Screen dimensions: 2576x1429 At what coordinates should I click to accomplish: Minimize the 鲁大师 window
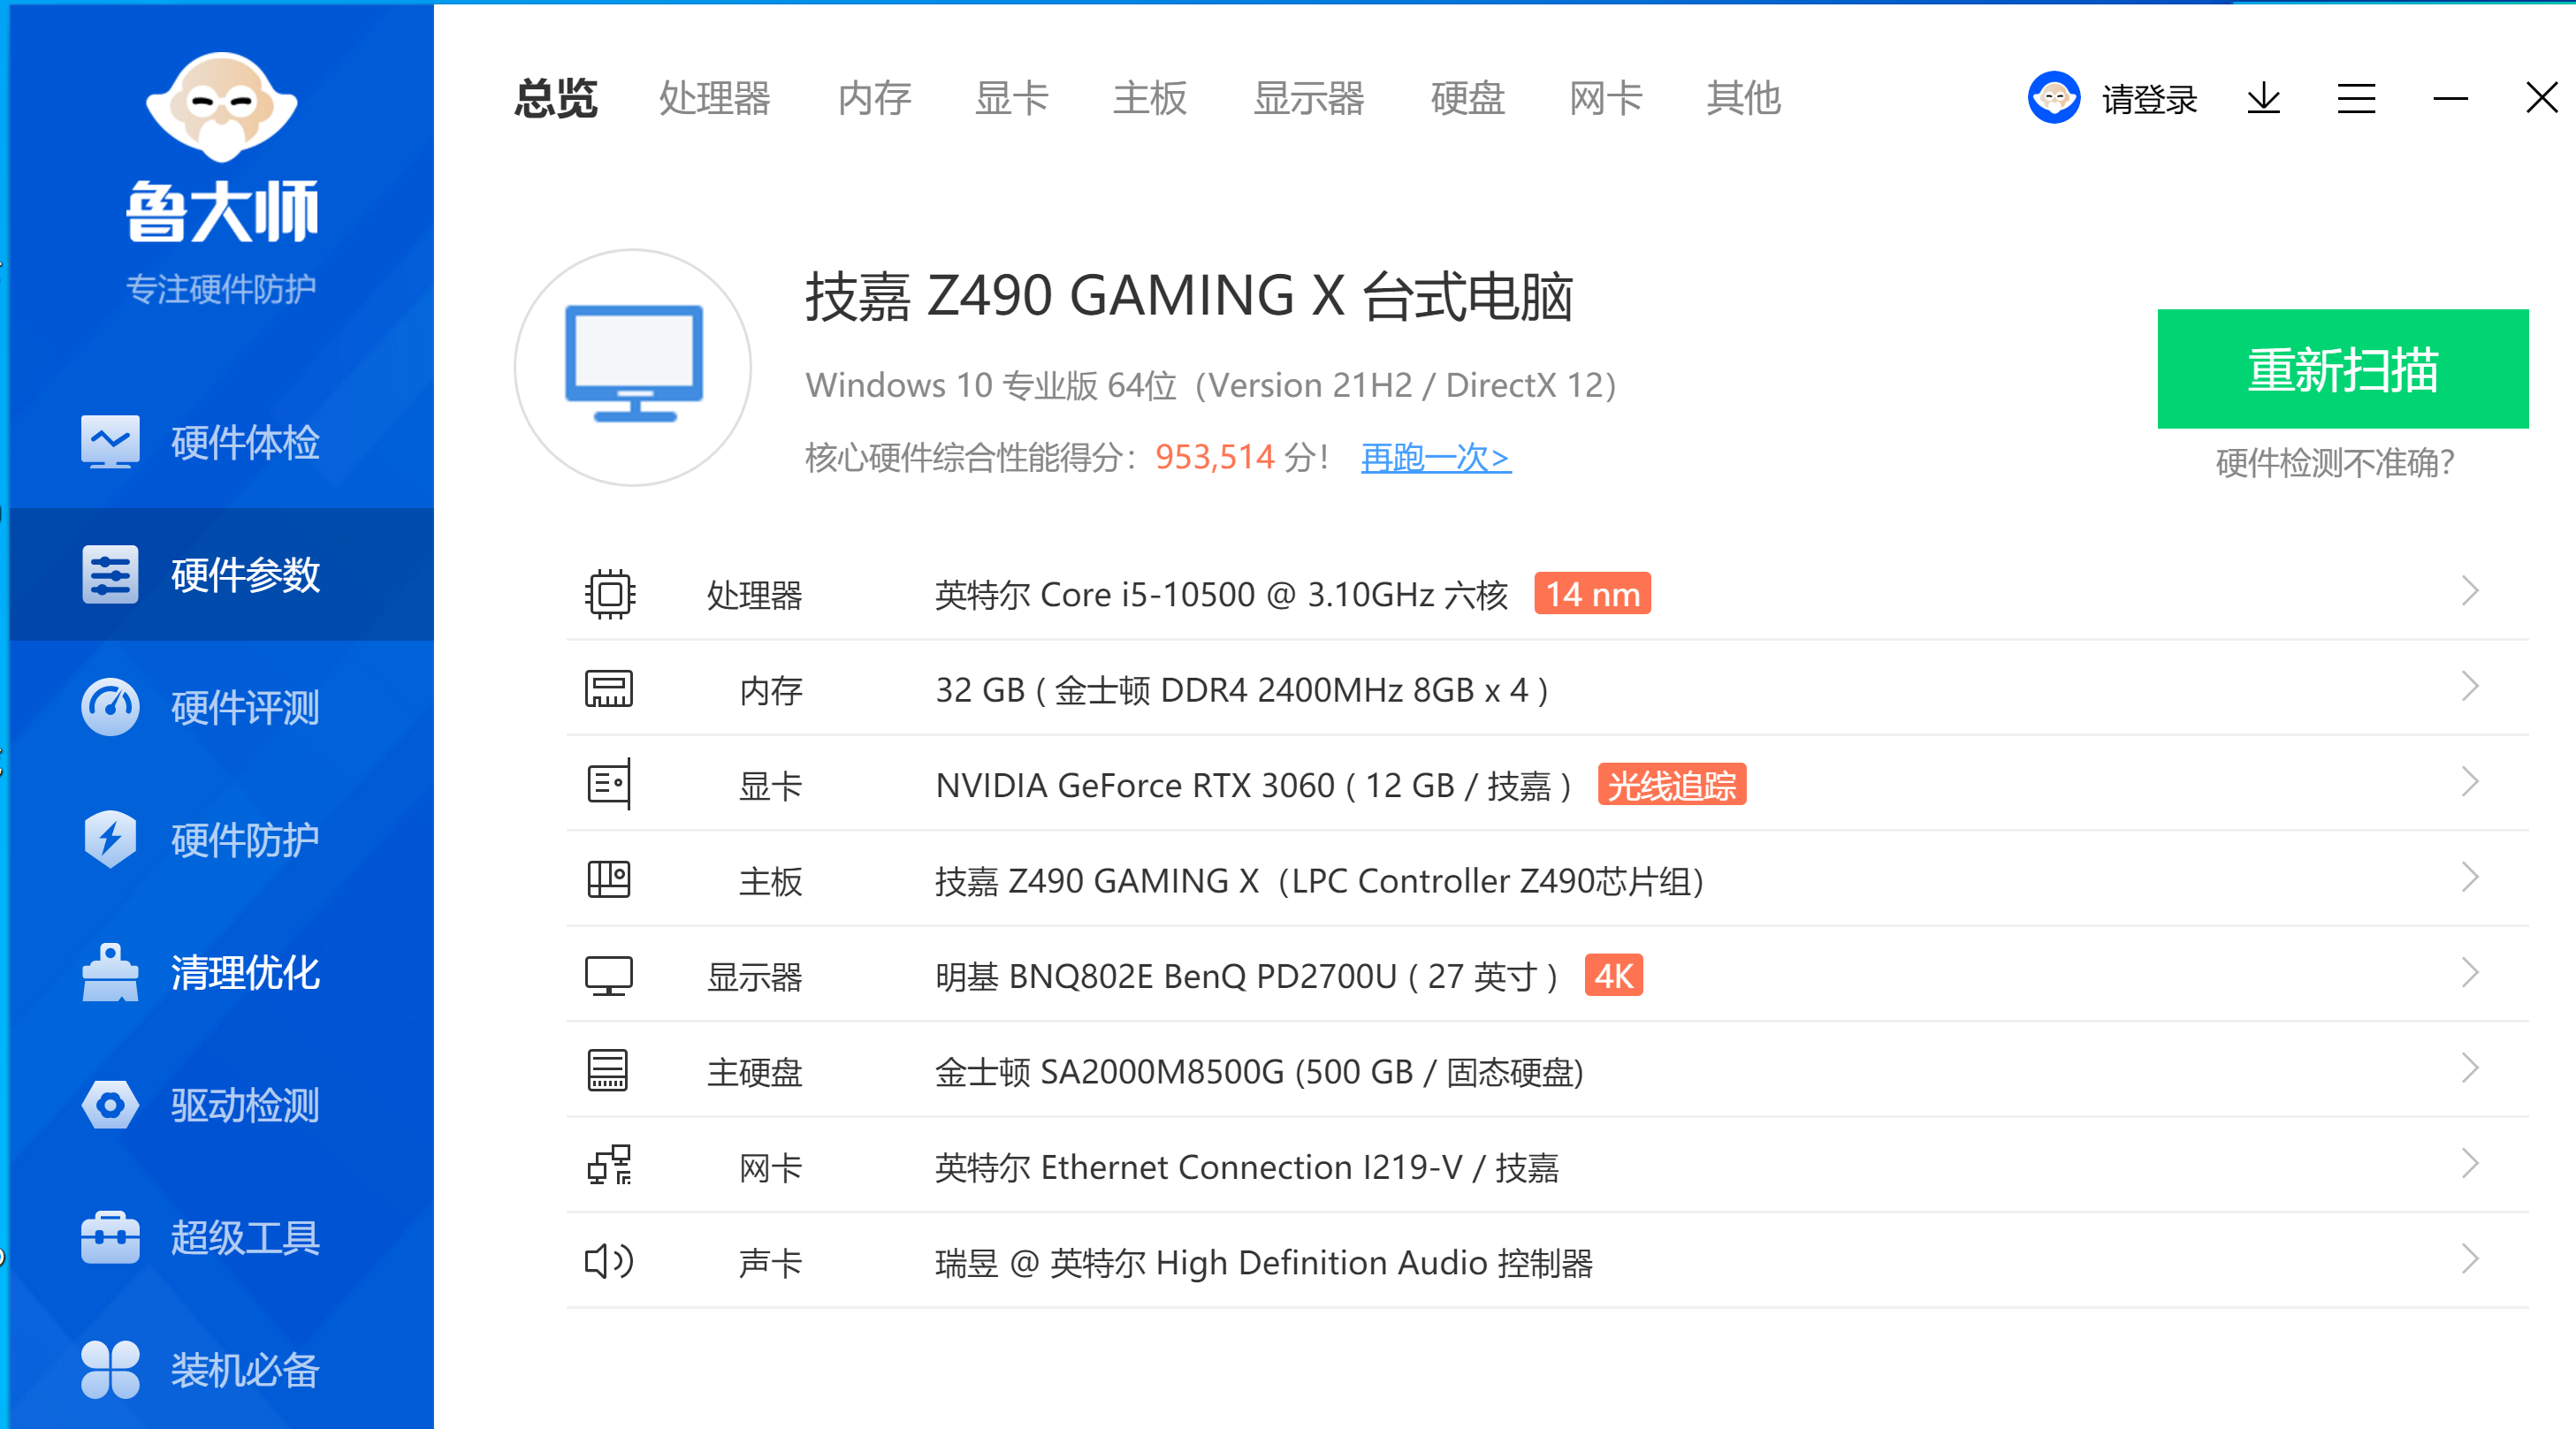coord(2450,98)
